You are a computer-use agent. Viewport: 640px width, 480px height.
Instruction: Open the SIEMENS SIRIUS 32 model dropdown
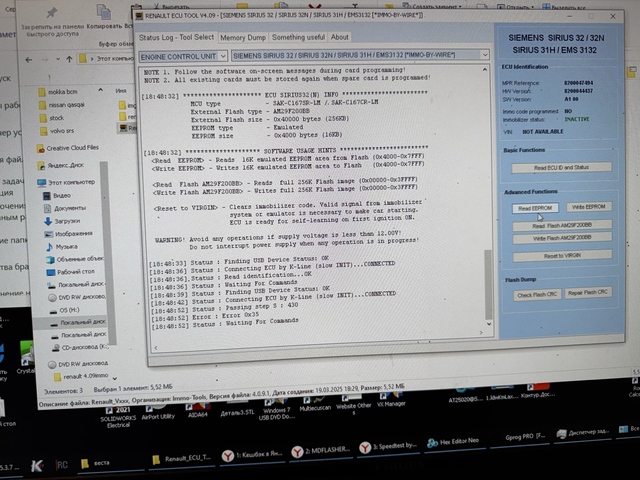coord(484,55)
